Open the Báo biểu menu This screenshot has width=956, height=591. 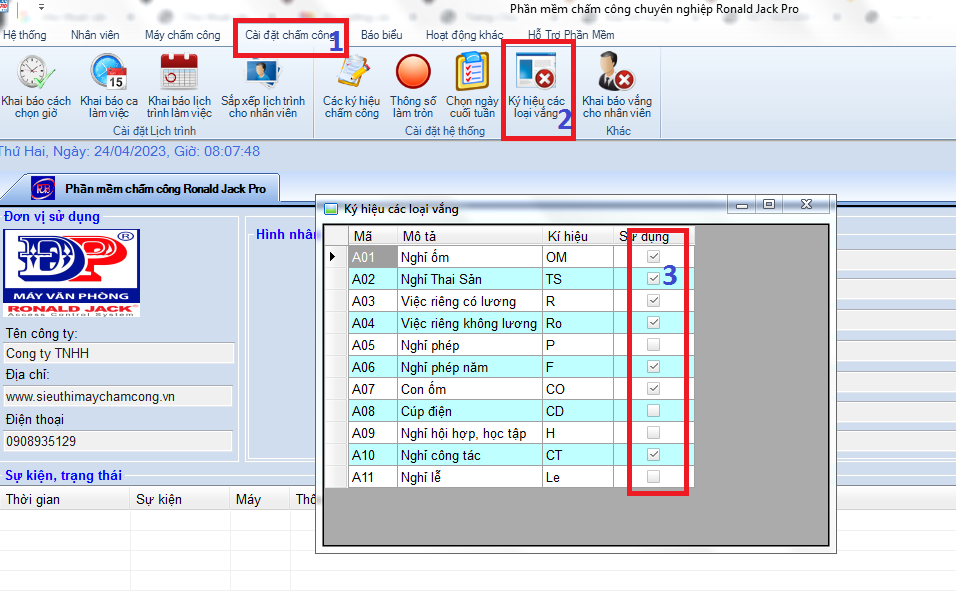[x=382, y=35]
